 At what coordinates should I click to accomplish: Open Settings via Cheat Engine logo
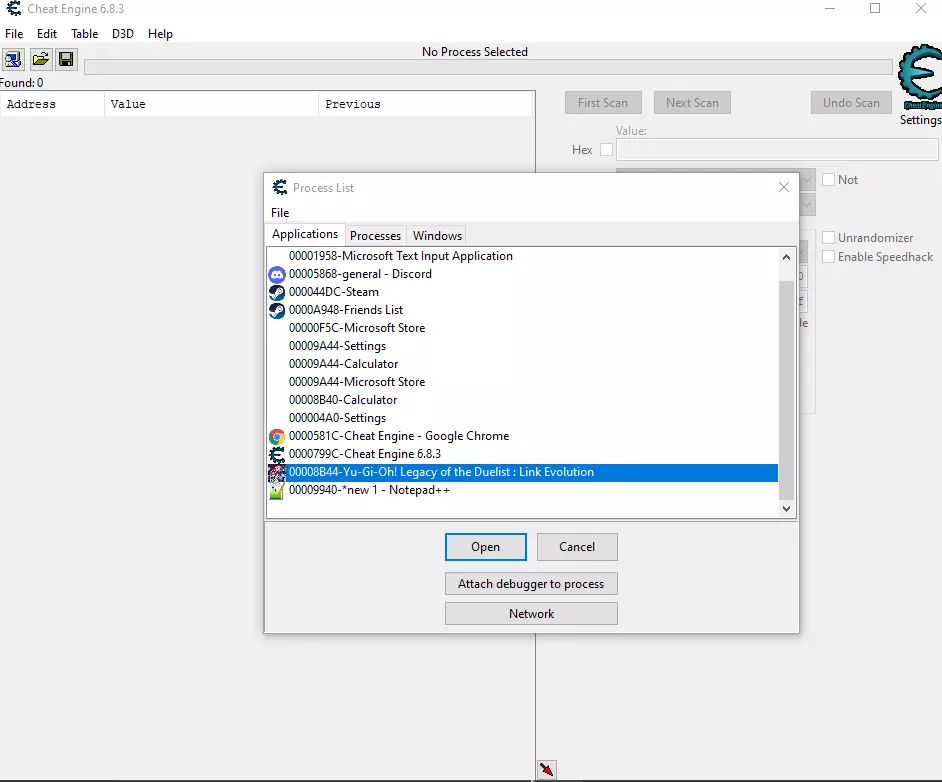point(920,77)
